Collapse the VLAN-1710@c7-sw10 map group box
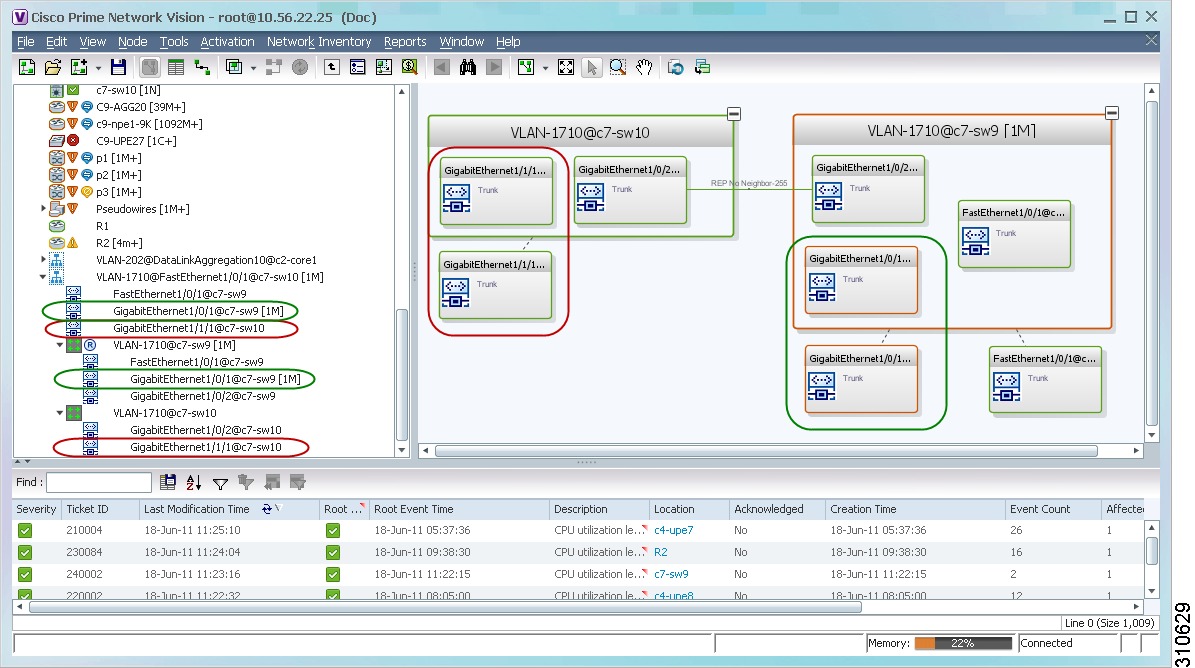 734,114
